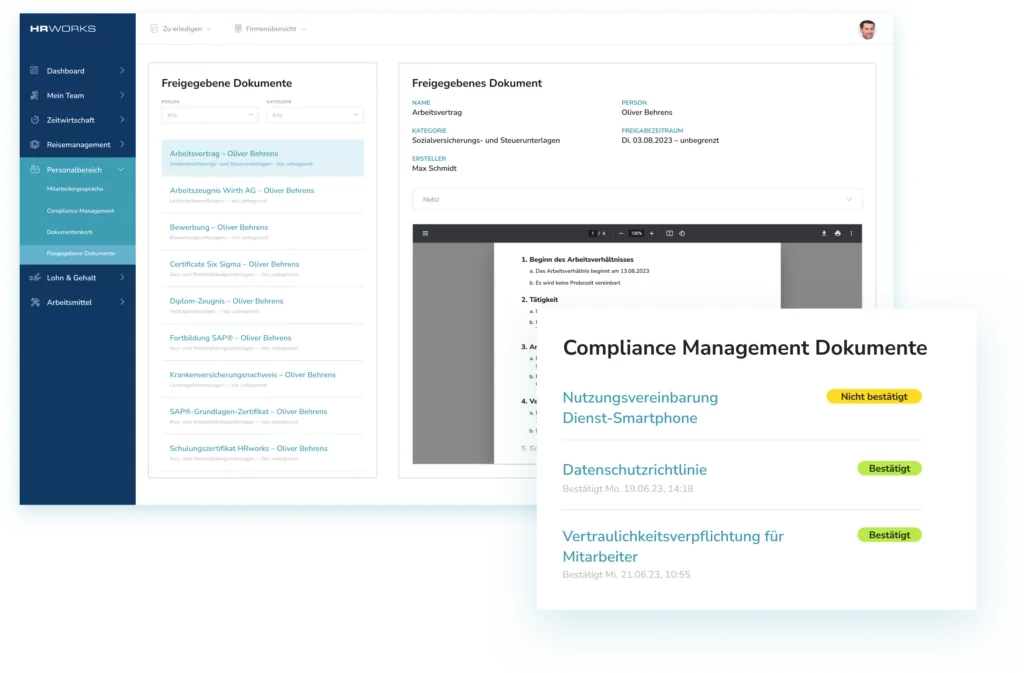Expand Zeitwirtschaft in the sidebar
Viewport: 1024px width, 673px height.
pos(77,120)
